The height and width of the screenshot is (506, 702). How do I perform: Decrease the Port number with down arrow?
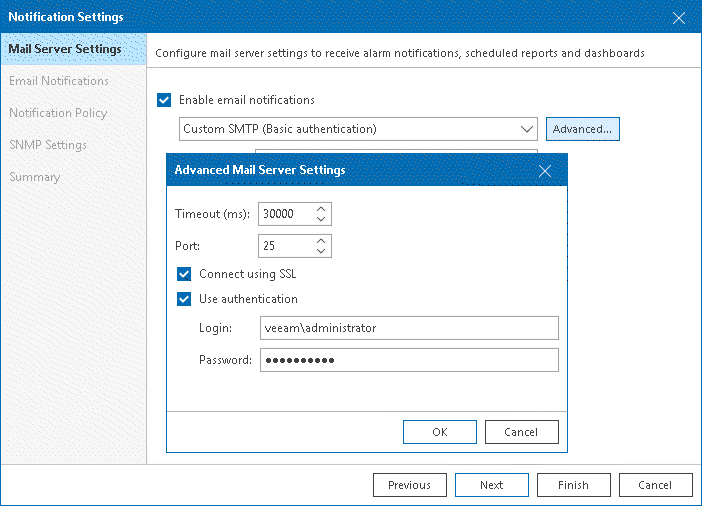(x=320, y=251)
